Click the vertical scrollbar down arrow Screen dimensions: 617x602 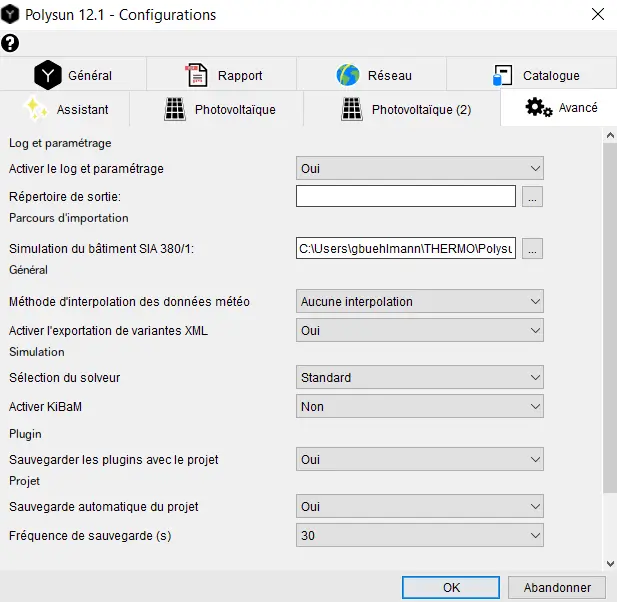pyautogui.click(x=609, y=561)
